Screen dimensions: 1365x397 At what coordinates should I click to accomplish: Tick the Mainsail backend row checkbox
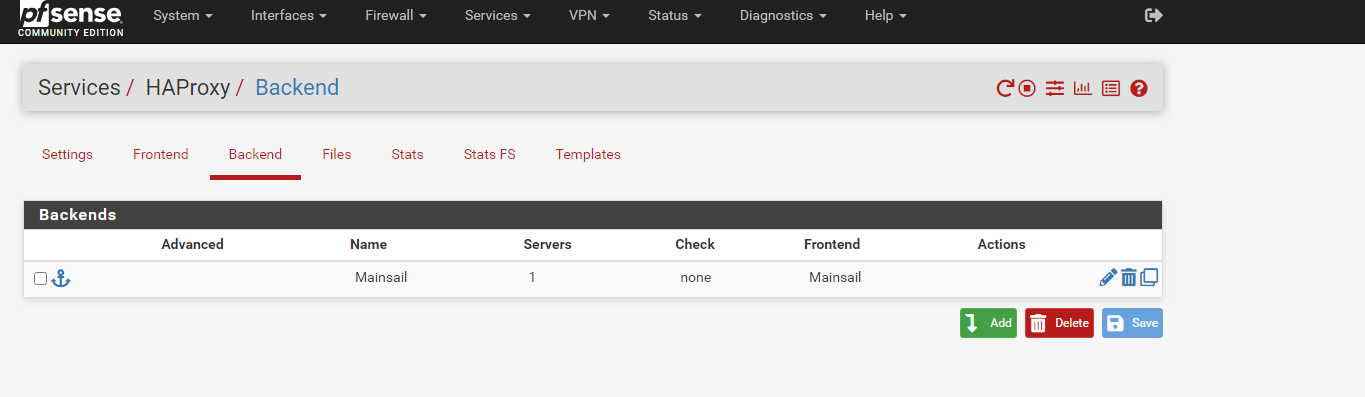[x=40, y=278]
